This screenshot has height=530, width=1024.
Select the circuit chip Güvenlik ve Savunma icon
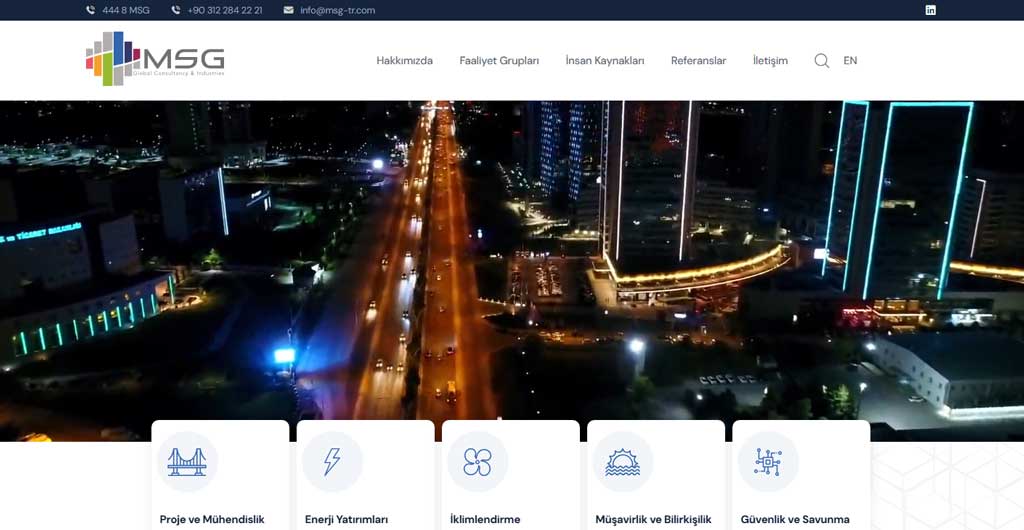768,461
